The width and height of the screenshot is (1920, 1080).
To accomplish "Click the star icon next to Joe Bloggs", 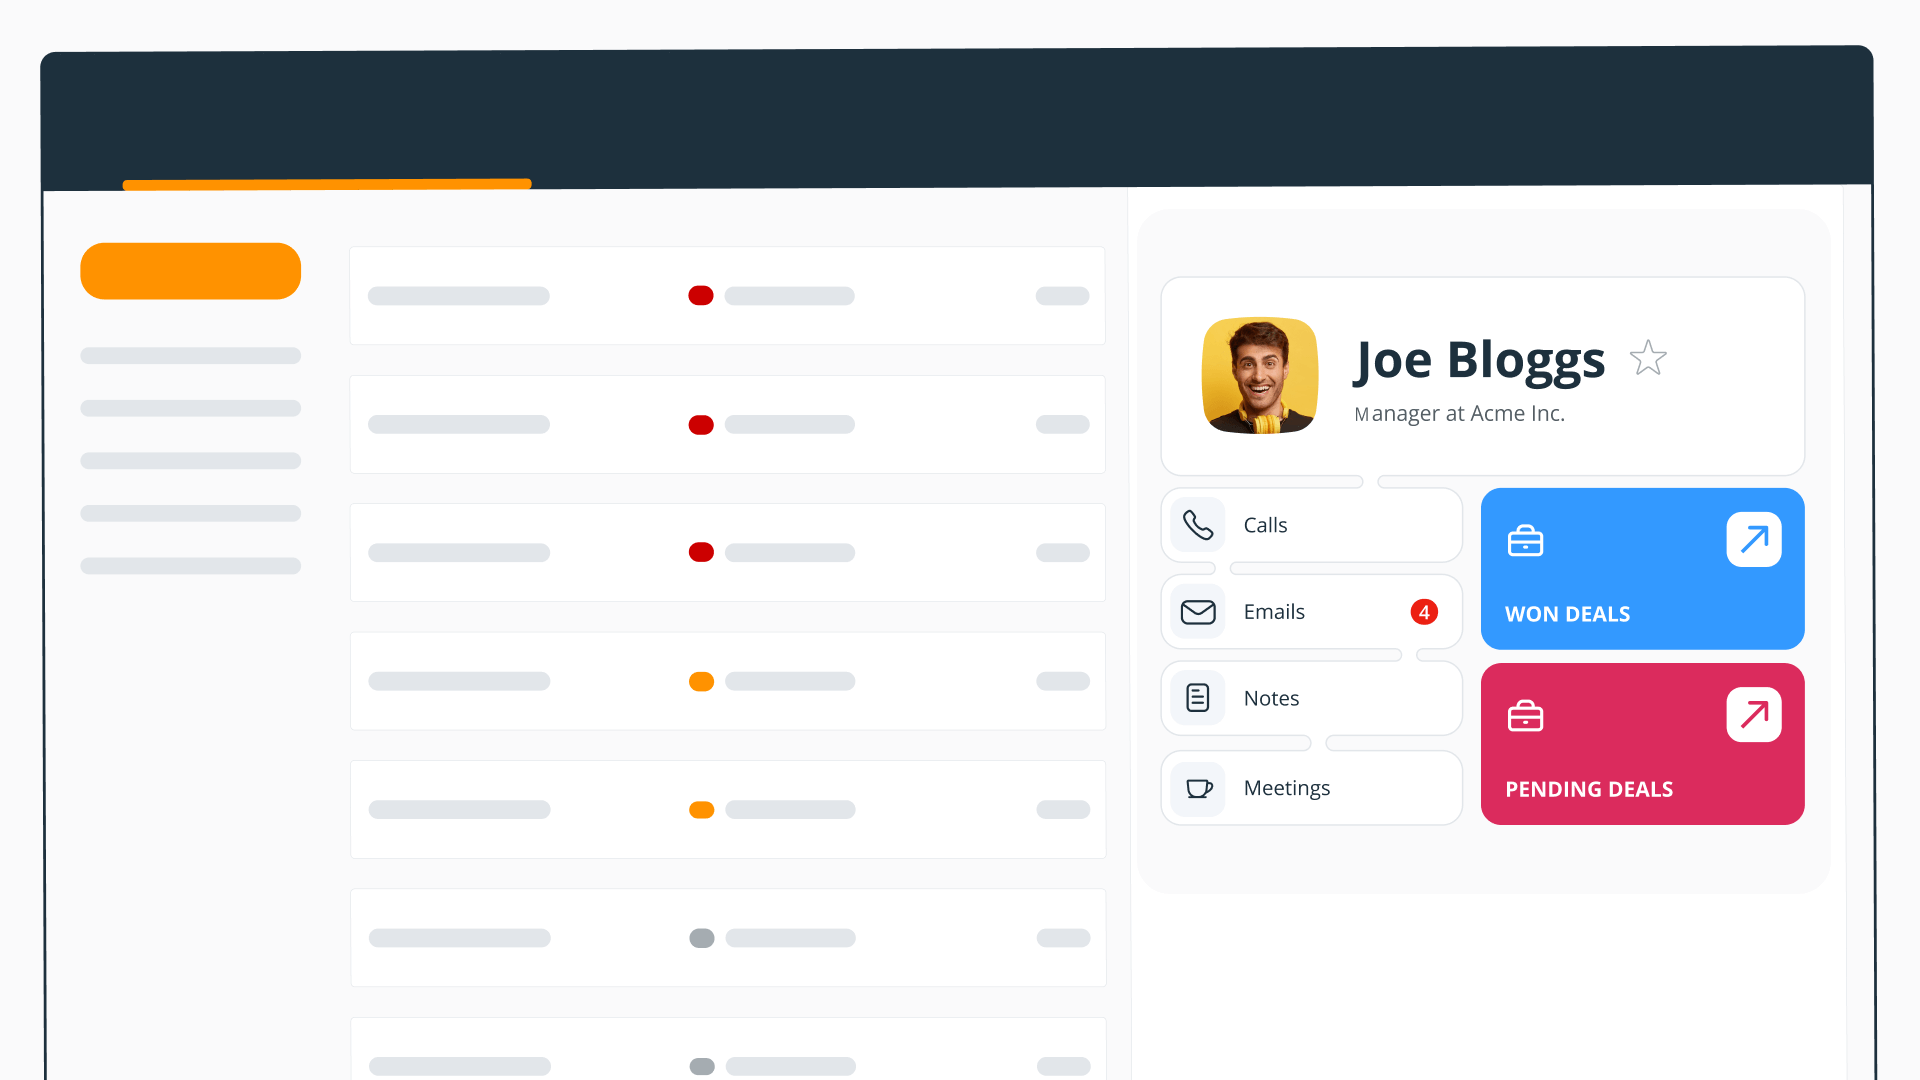I will point(1648,358).
